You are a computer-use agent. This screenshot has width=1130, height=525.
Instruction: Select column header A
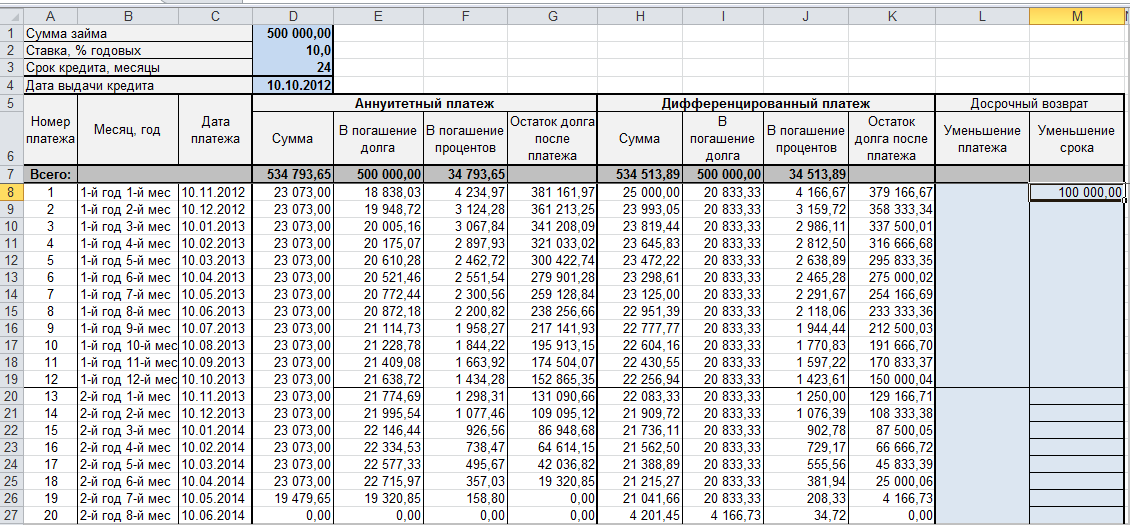50,17
